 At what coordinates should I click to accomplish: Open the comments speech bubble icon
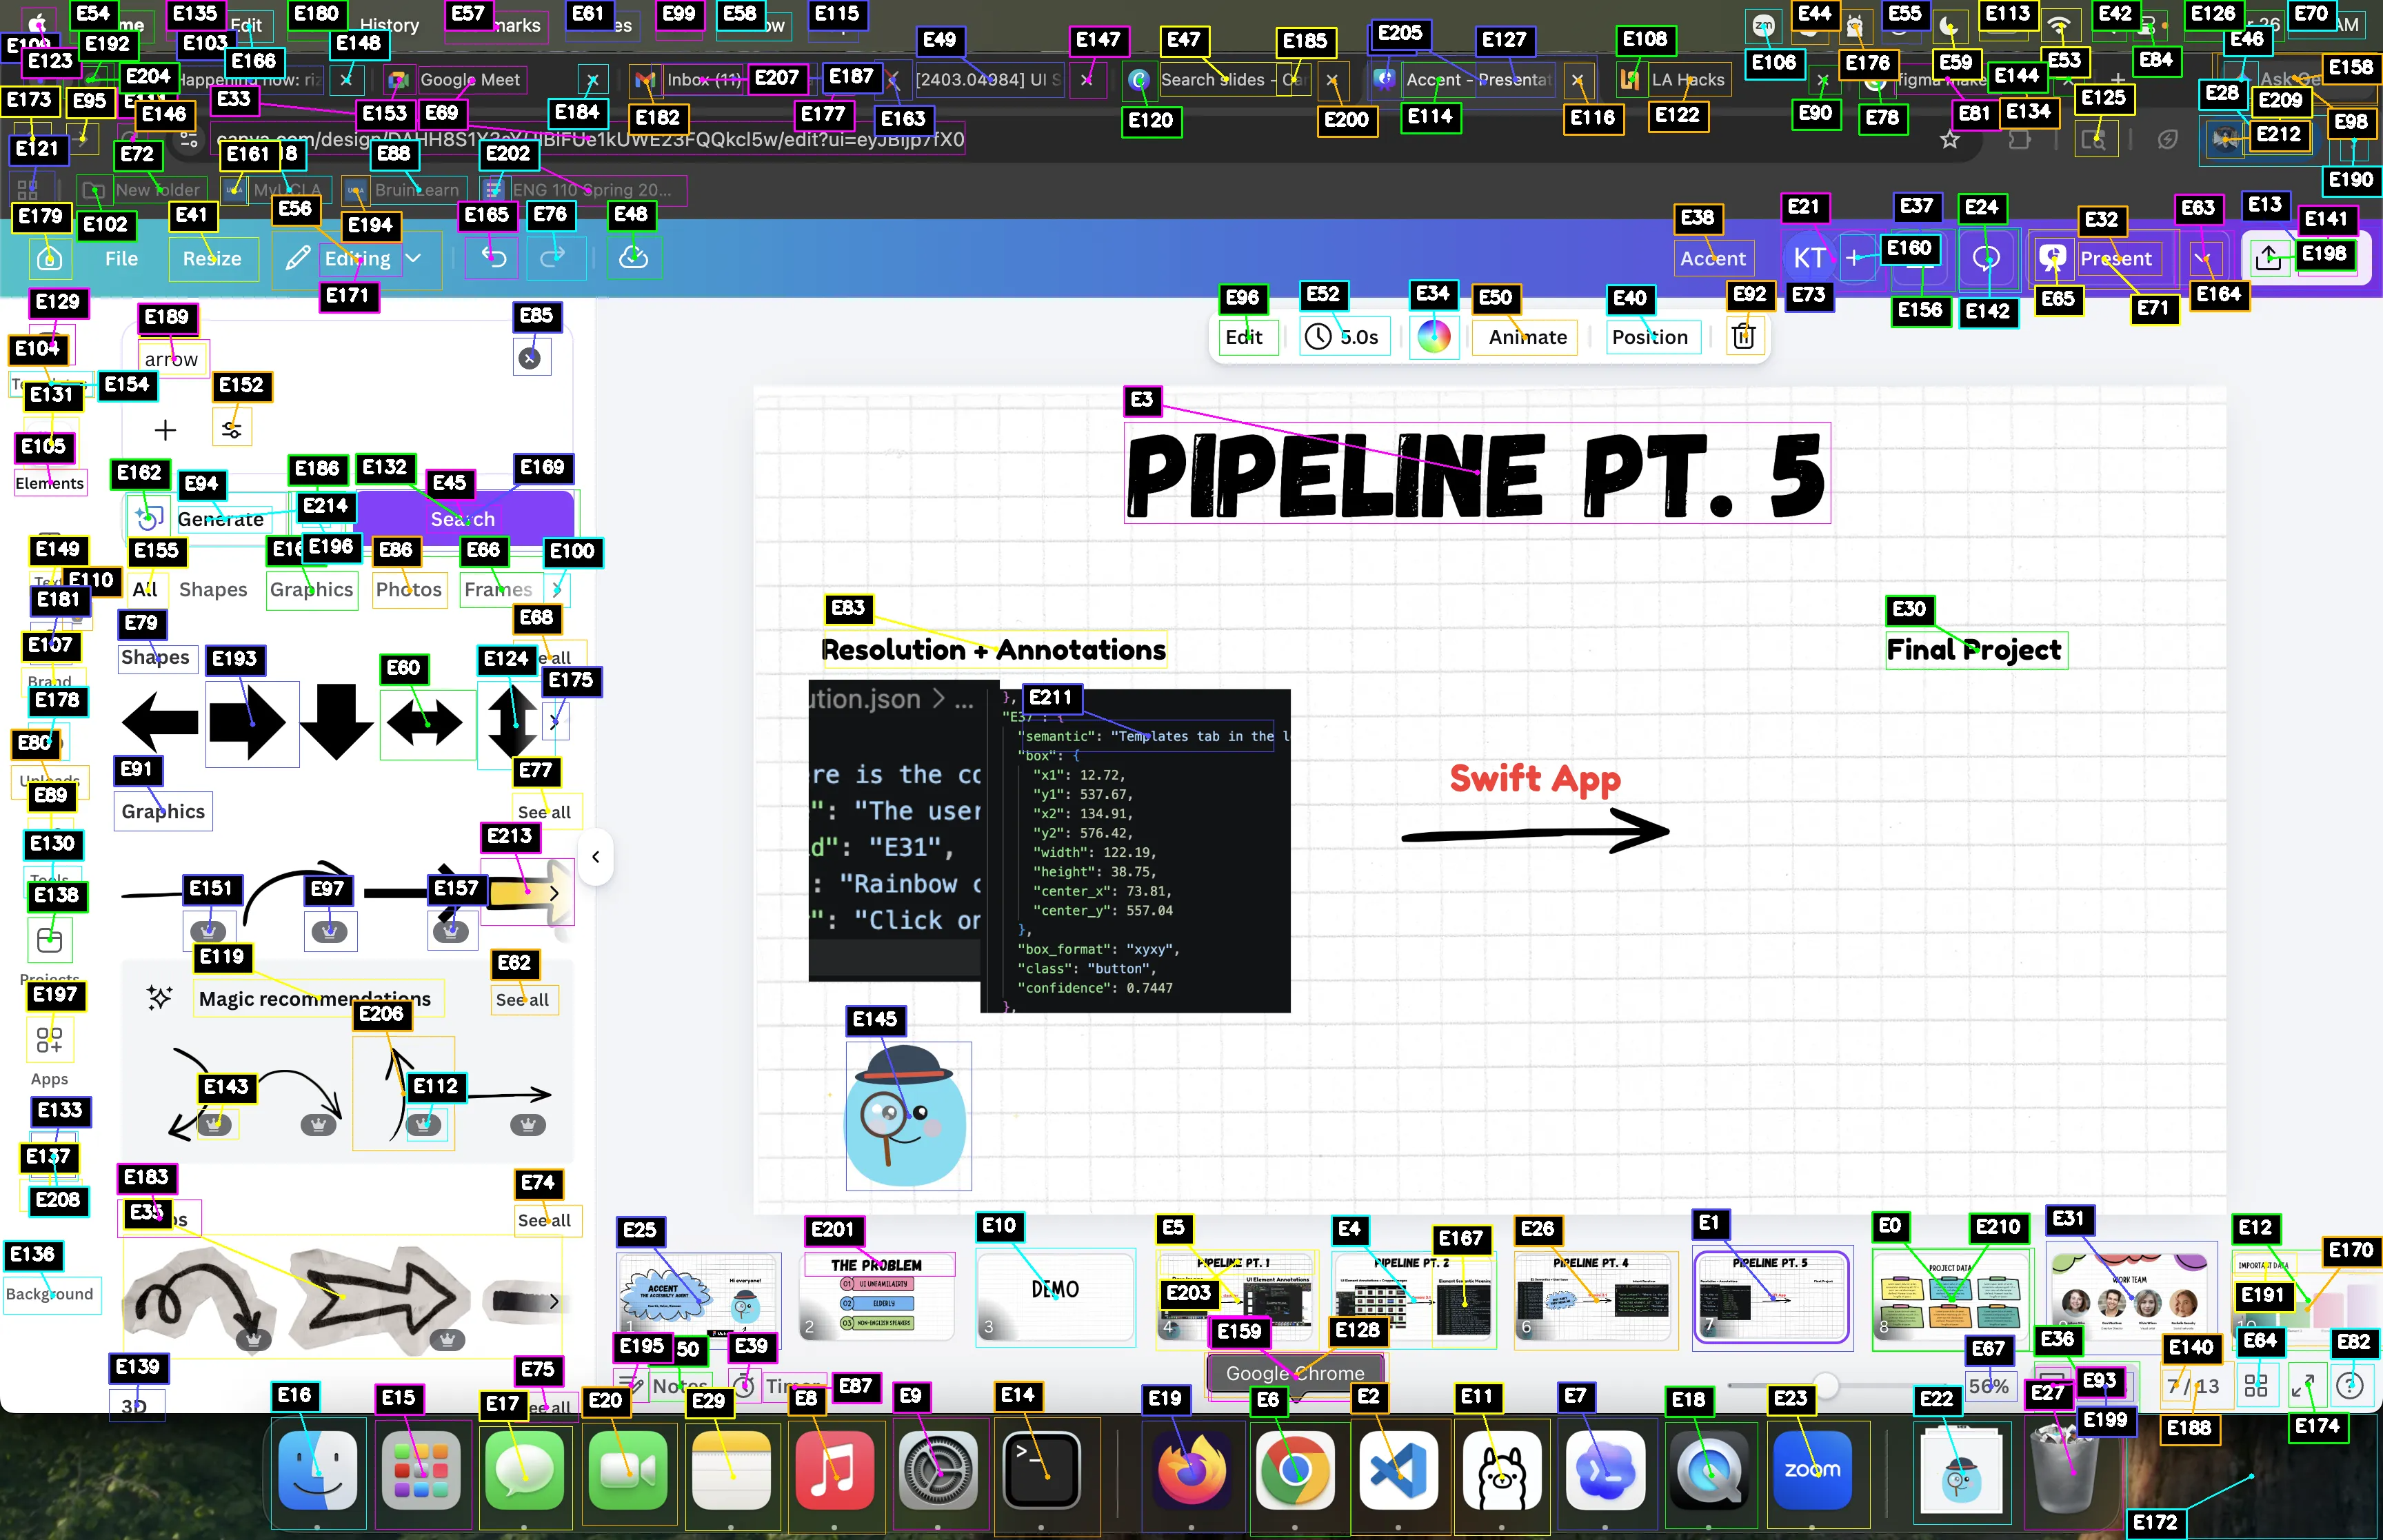tap(1986, 258)
